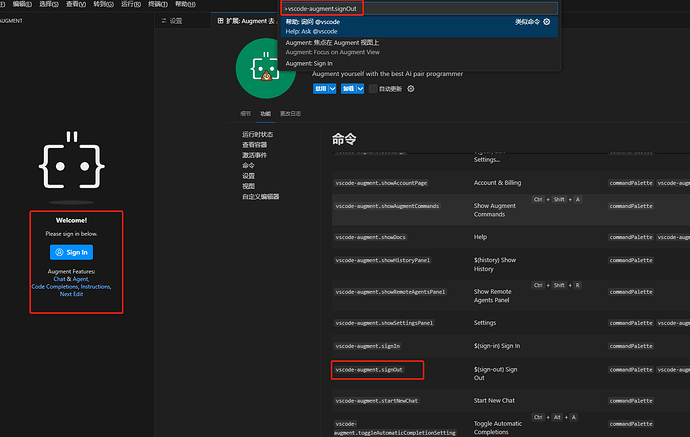
Task: Open the 终端(T) menu
Action: click(x=158, y=4)
